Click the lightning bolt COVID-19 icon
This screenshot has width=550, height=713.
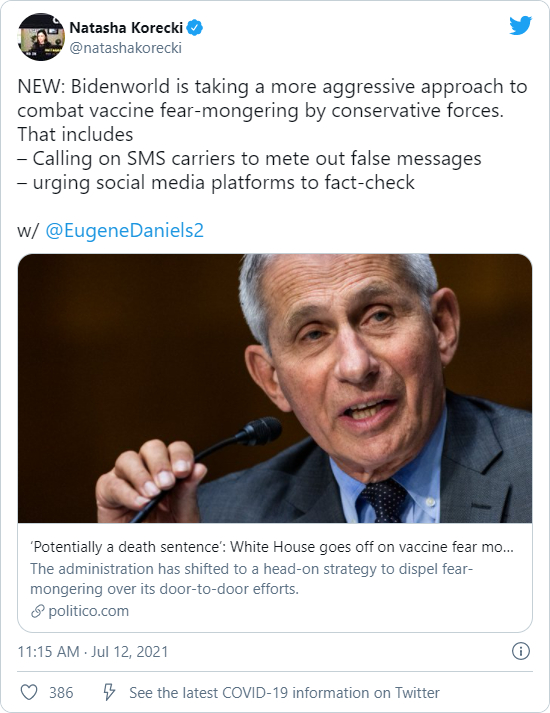[108, 692]
